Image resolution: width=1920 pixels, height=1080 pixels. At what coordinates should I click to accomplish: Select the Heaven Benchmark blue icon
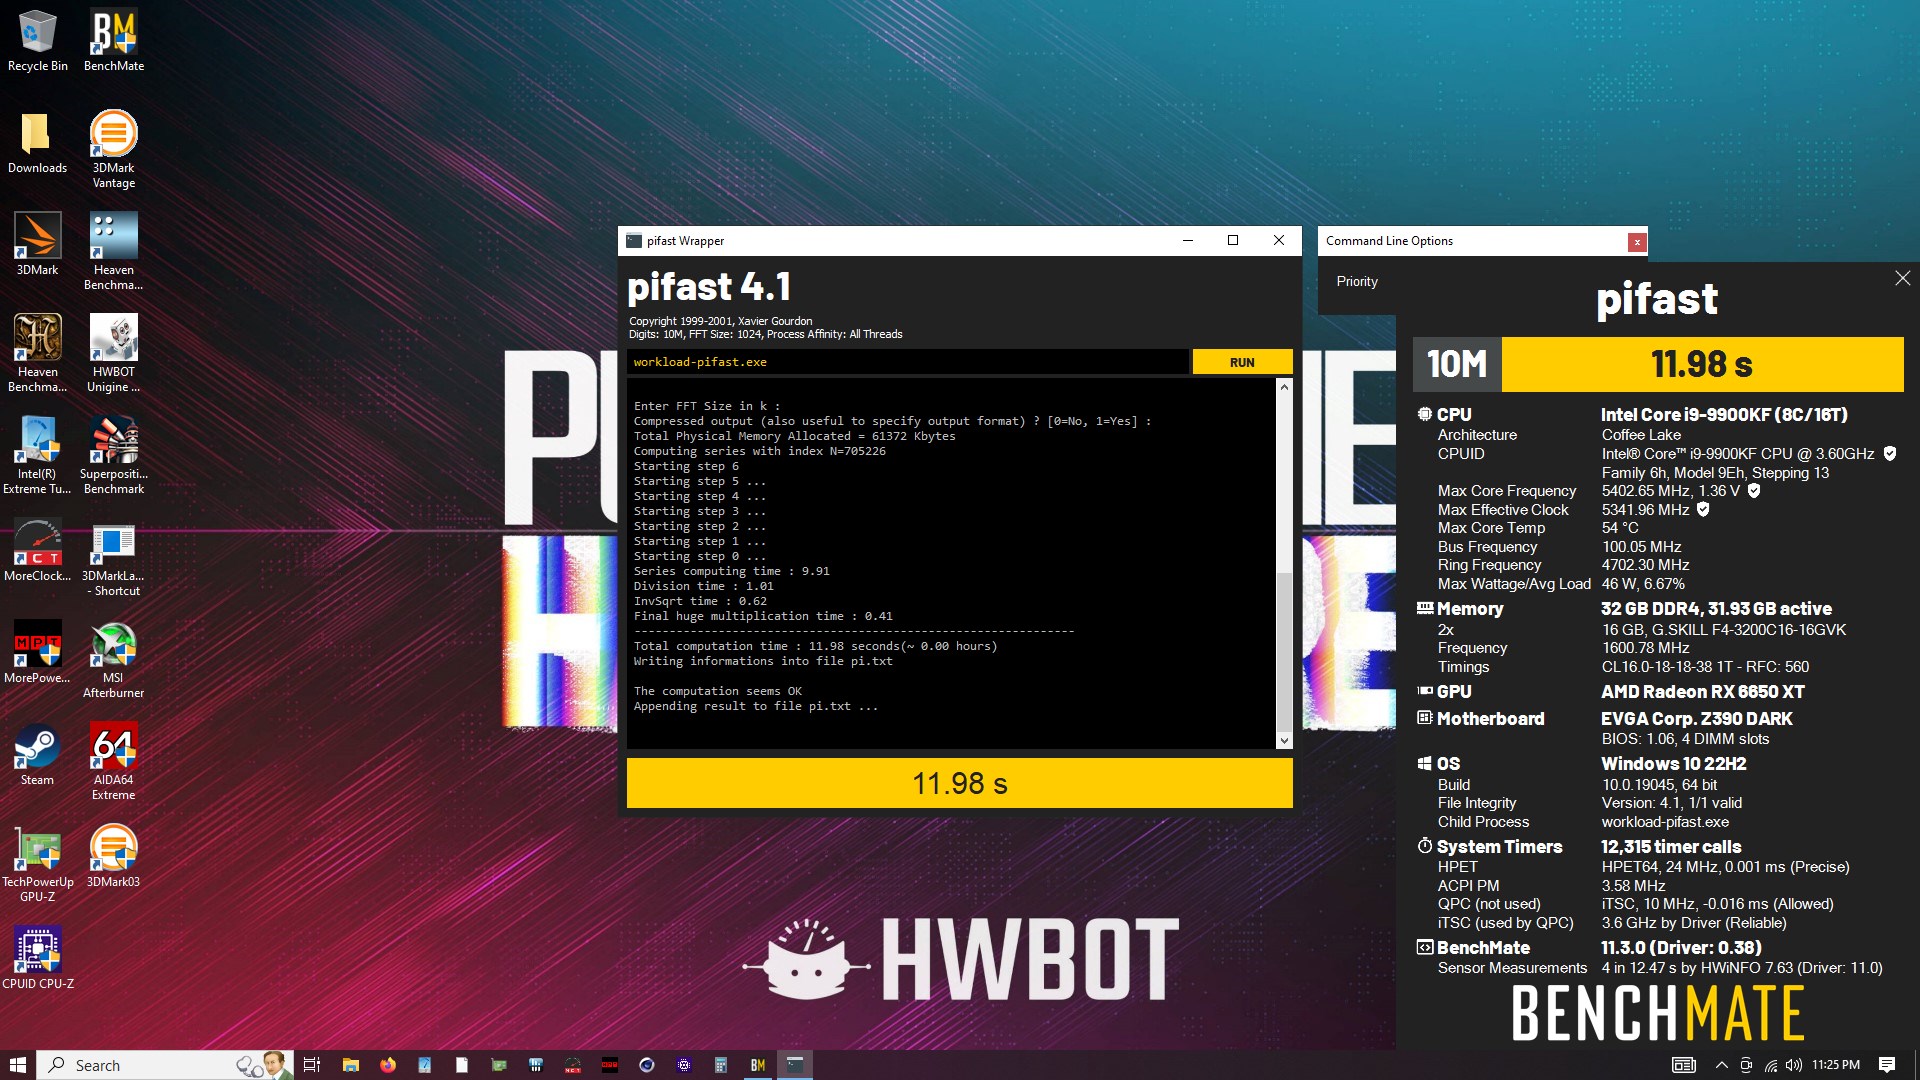(x=113, y=252)
